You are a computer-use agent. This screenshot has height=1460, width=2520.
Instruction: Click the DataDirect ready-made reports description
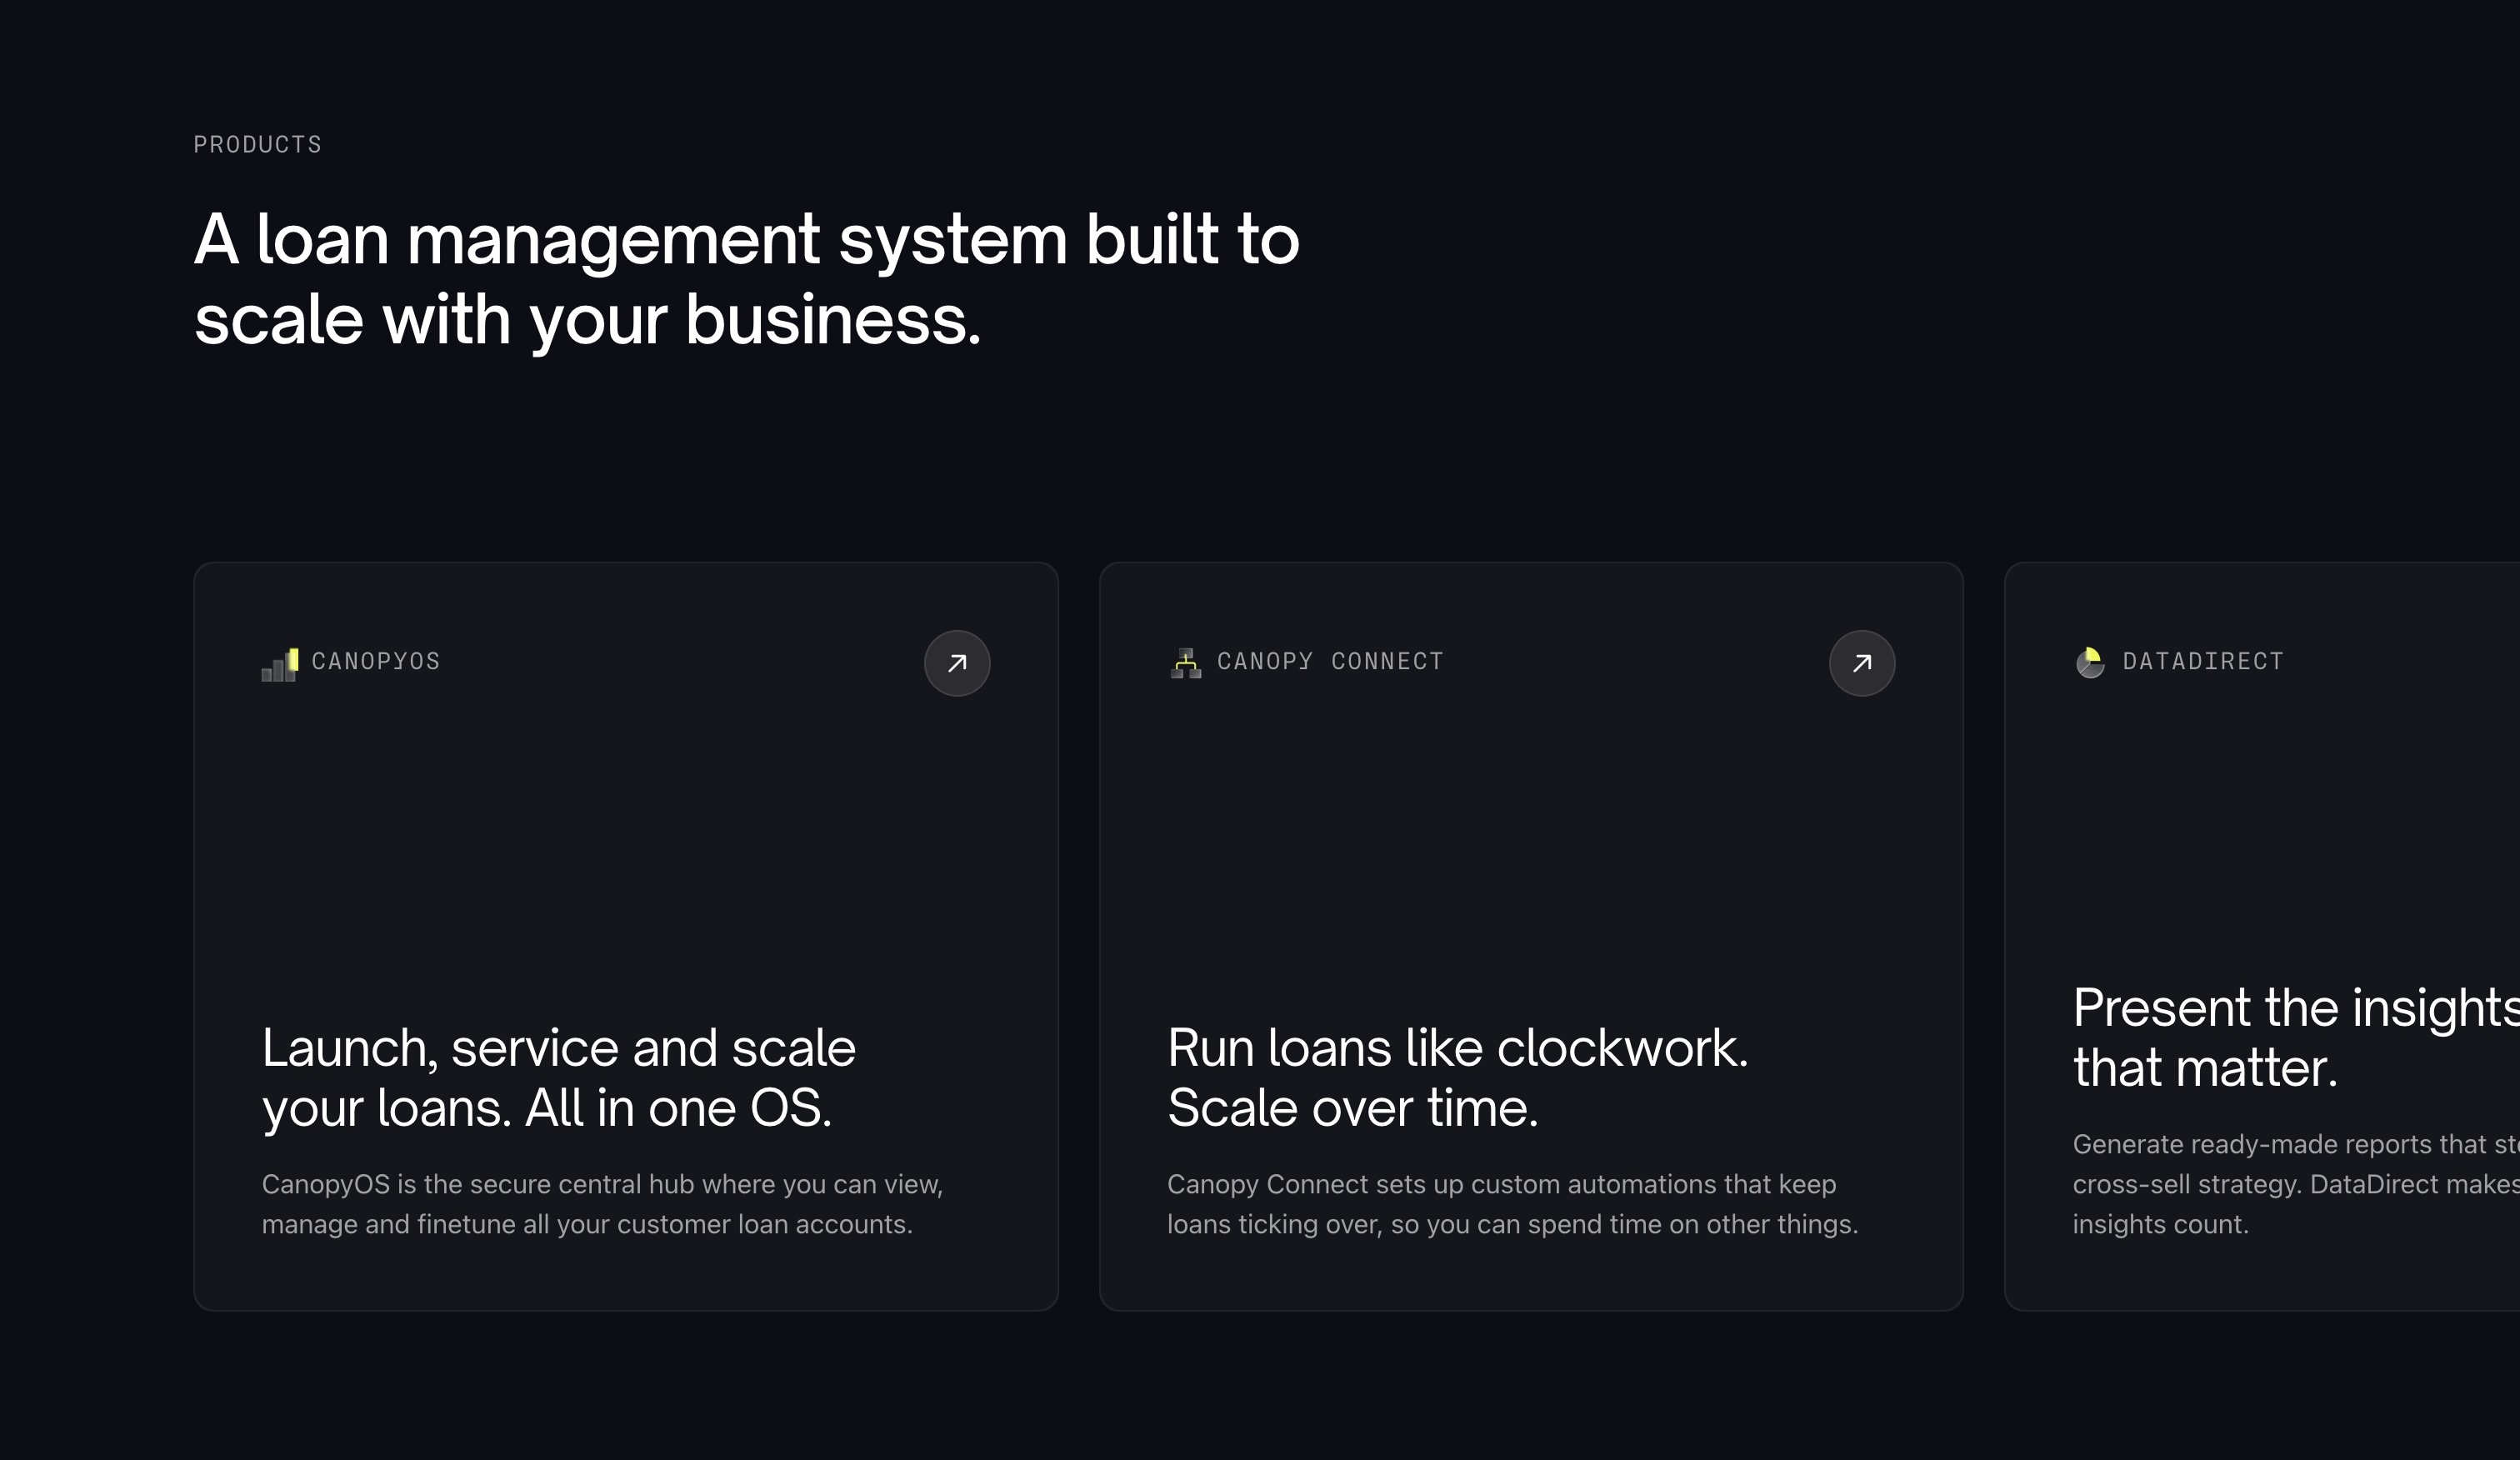pos(2296,1184)
